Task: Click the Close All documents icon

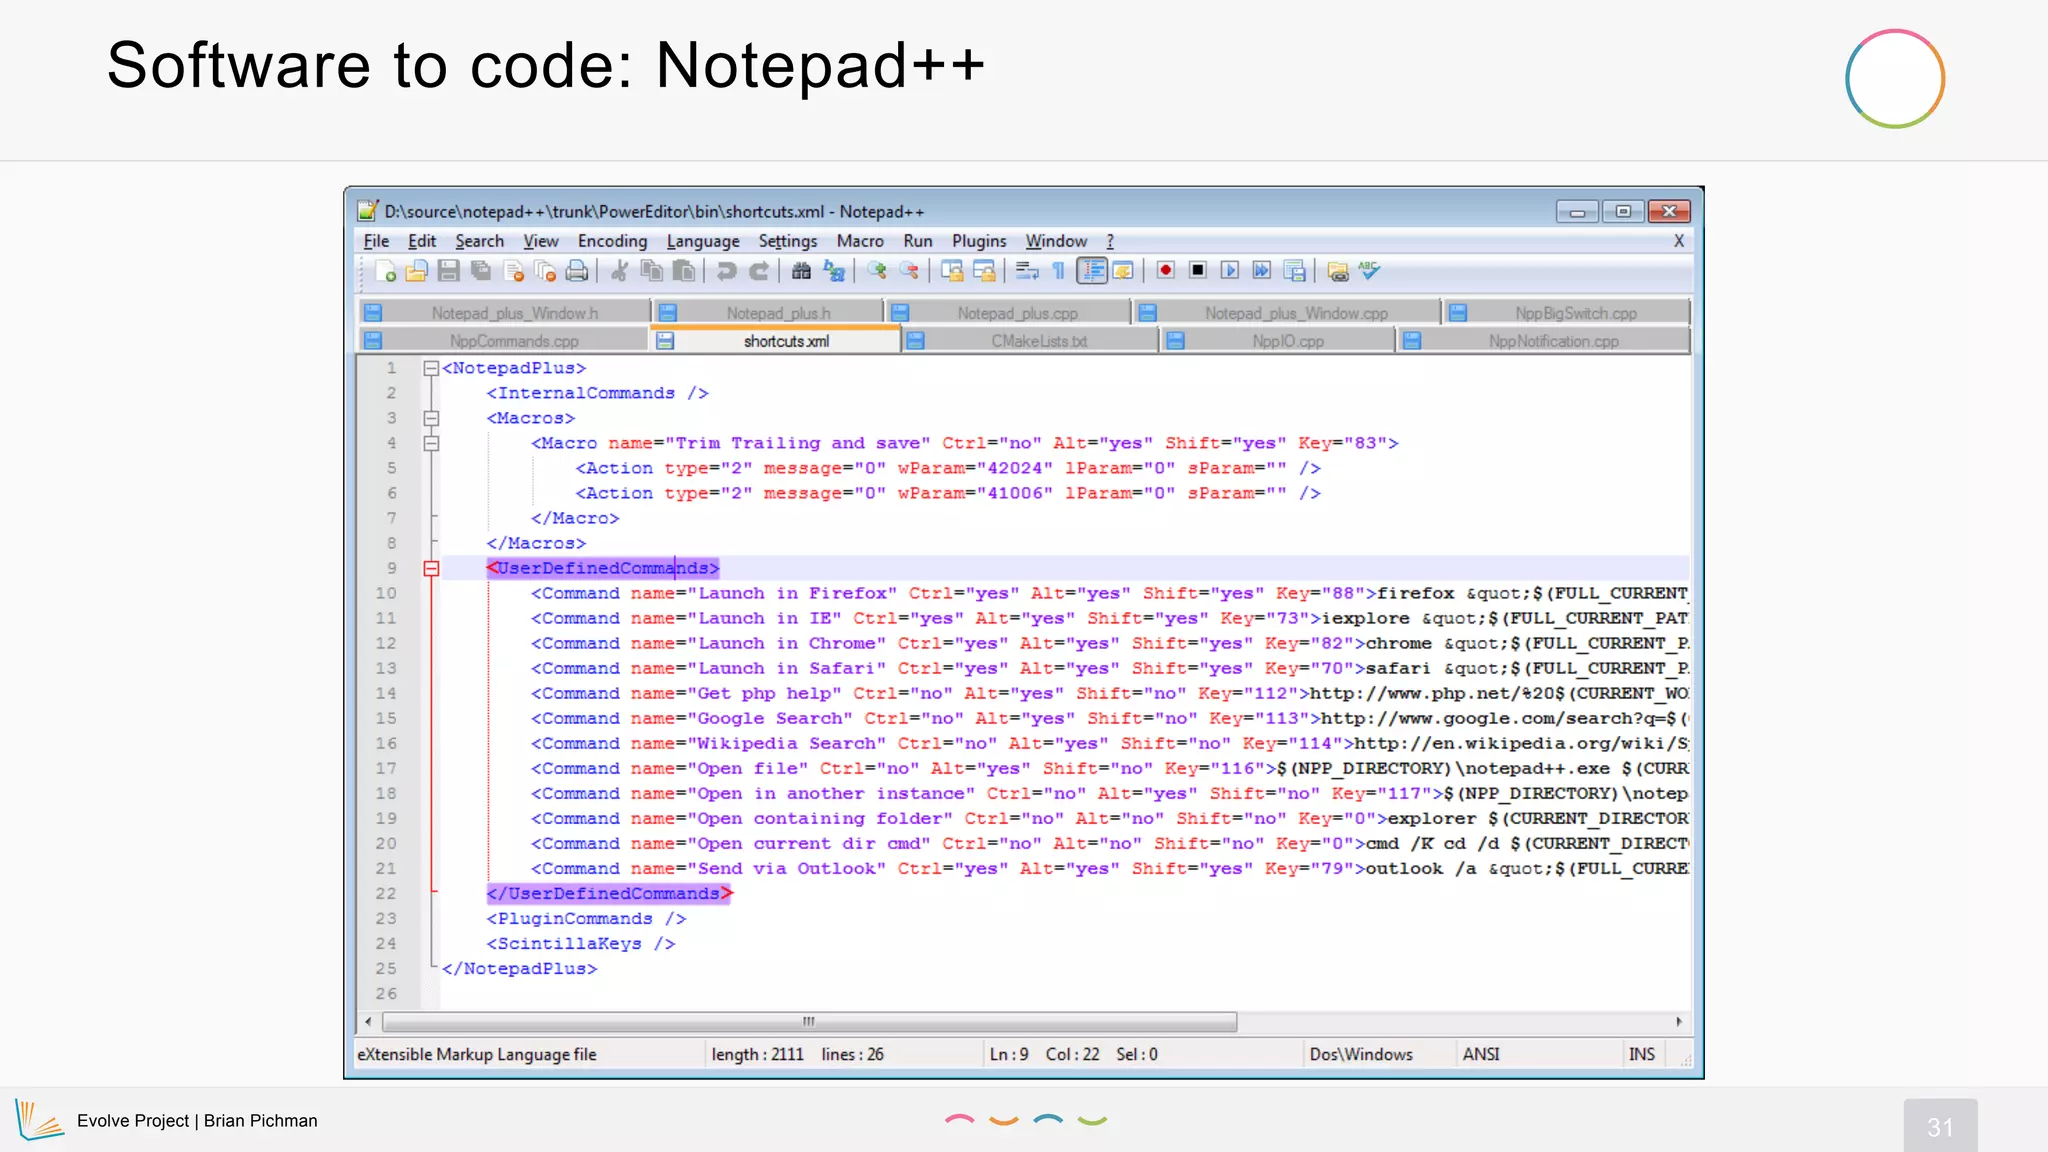Action: click(545, 271)
